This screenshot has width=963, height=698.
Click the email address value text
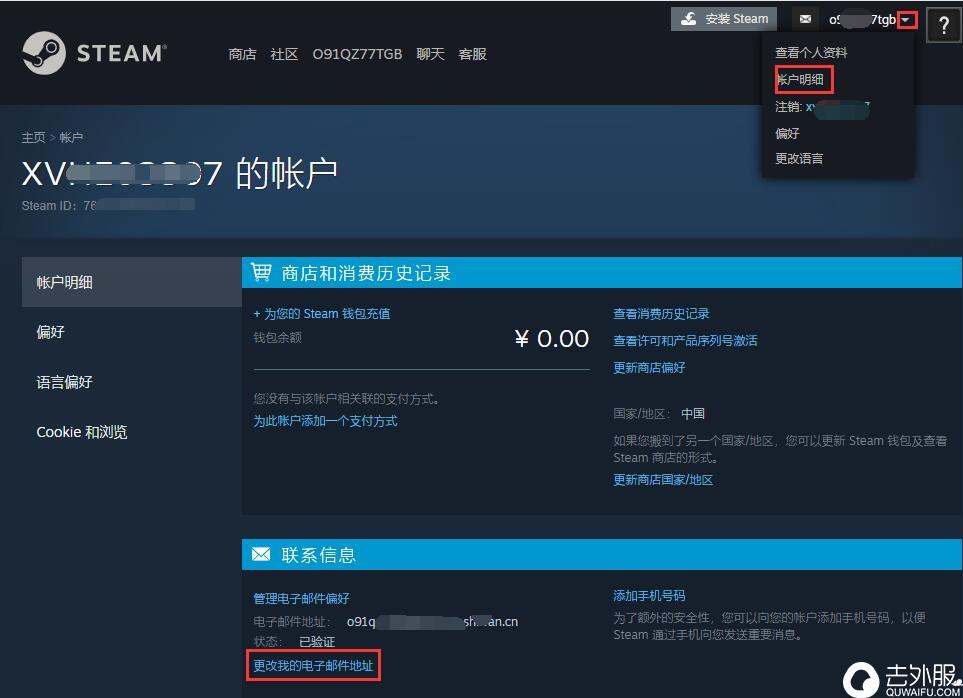click(x=432, y=622)
